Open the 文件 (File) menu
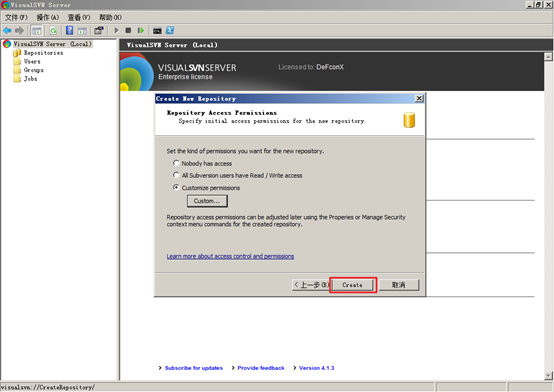 (16, 17)
